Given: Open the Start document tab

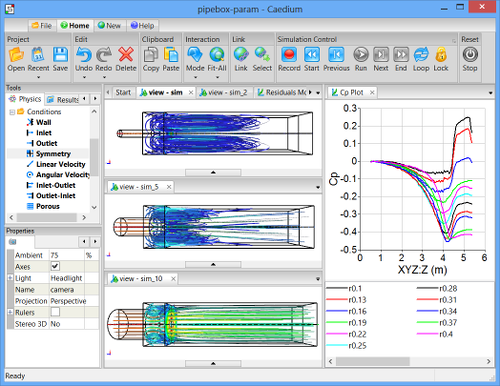Looking at the screenshot, I should (x=123, y=92).
